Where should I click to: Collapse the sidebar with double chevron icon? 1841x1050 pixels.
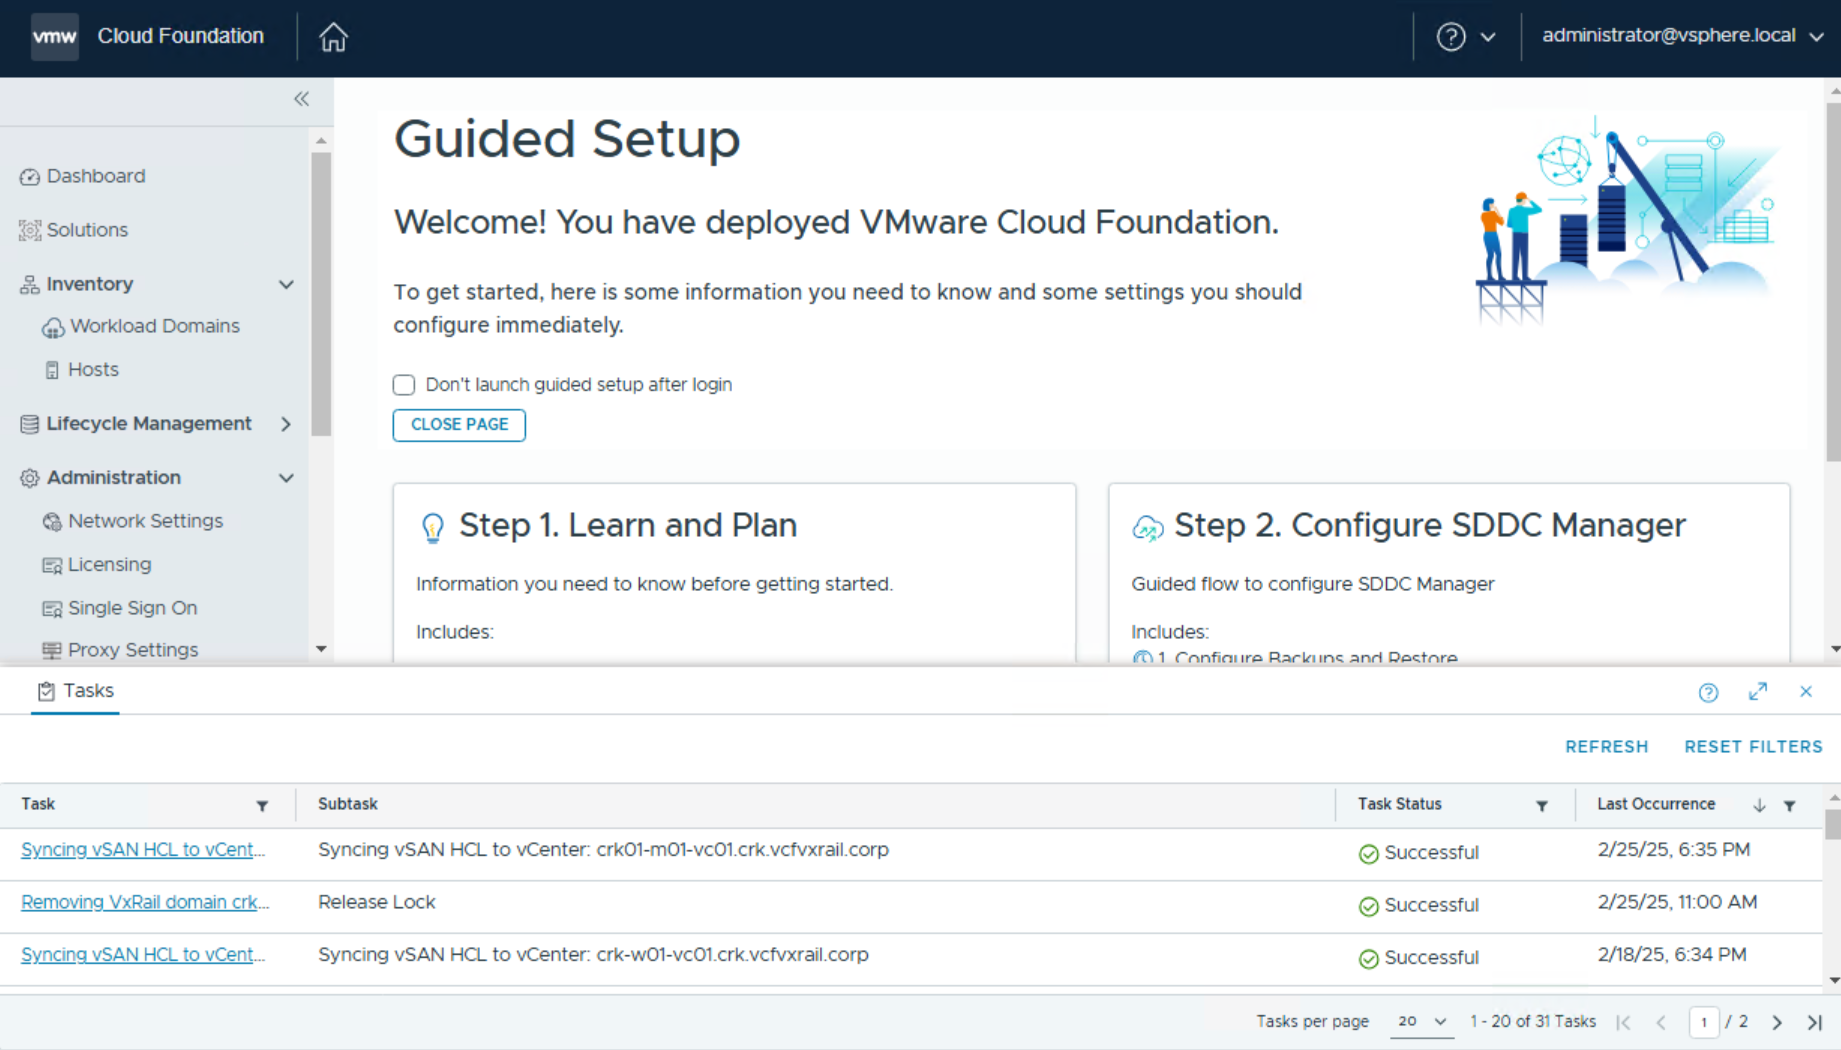(301, 99)
